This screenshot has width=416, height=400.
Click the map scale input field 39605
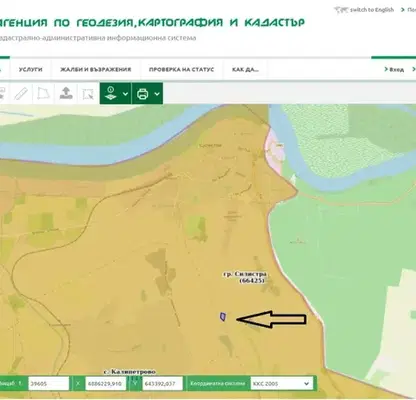49,383
